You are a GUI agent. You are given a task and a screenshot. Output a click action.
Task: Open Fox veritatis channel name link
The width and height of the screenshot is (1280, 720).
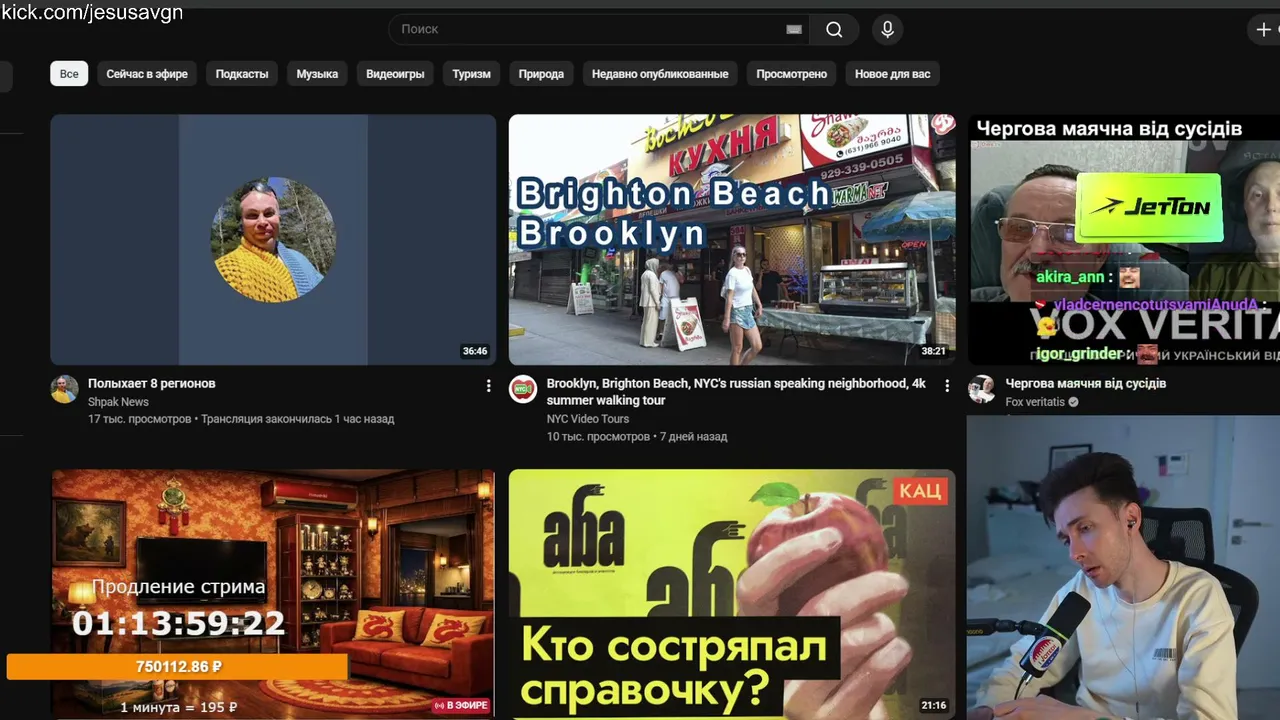point(1035,402)
